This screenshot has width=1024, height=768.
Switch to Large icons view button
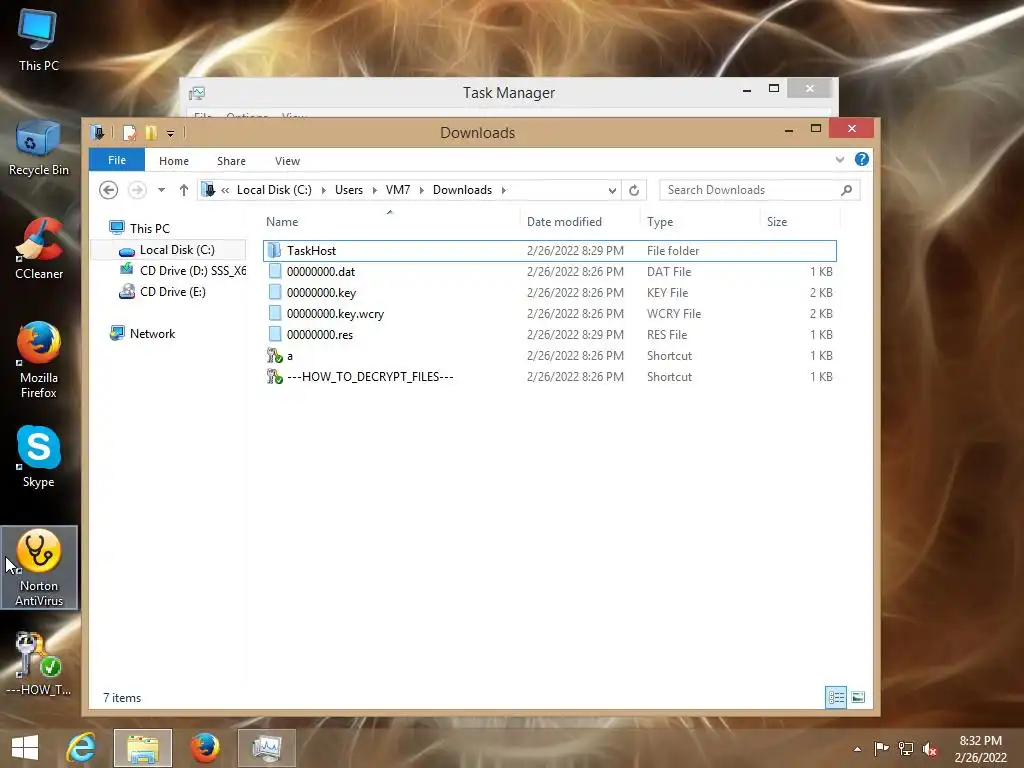[x=858, y=697]
